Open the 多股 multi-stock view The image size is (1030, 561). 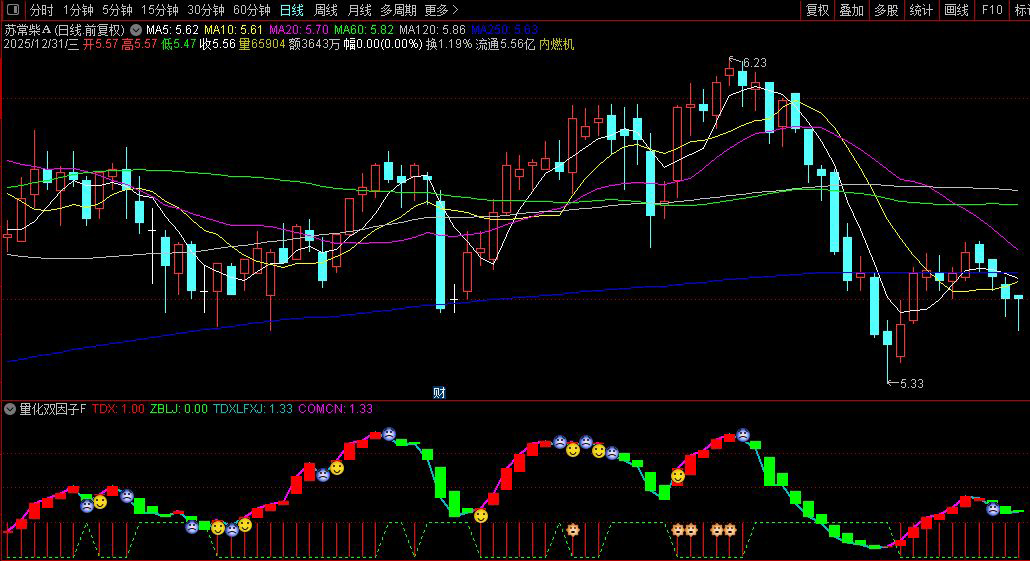click(886, 10)
